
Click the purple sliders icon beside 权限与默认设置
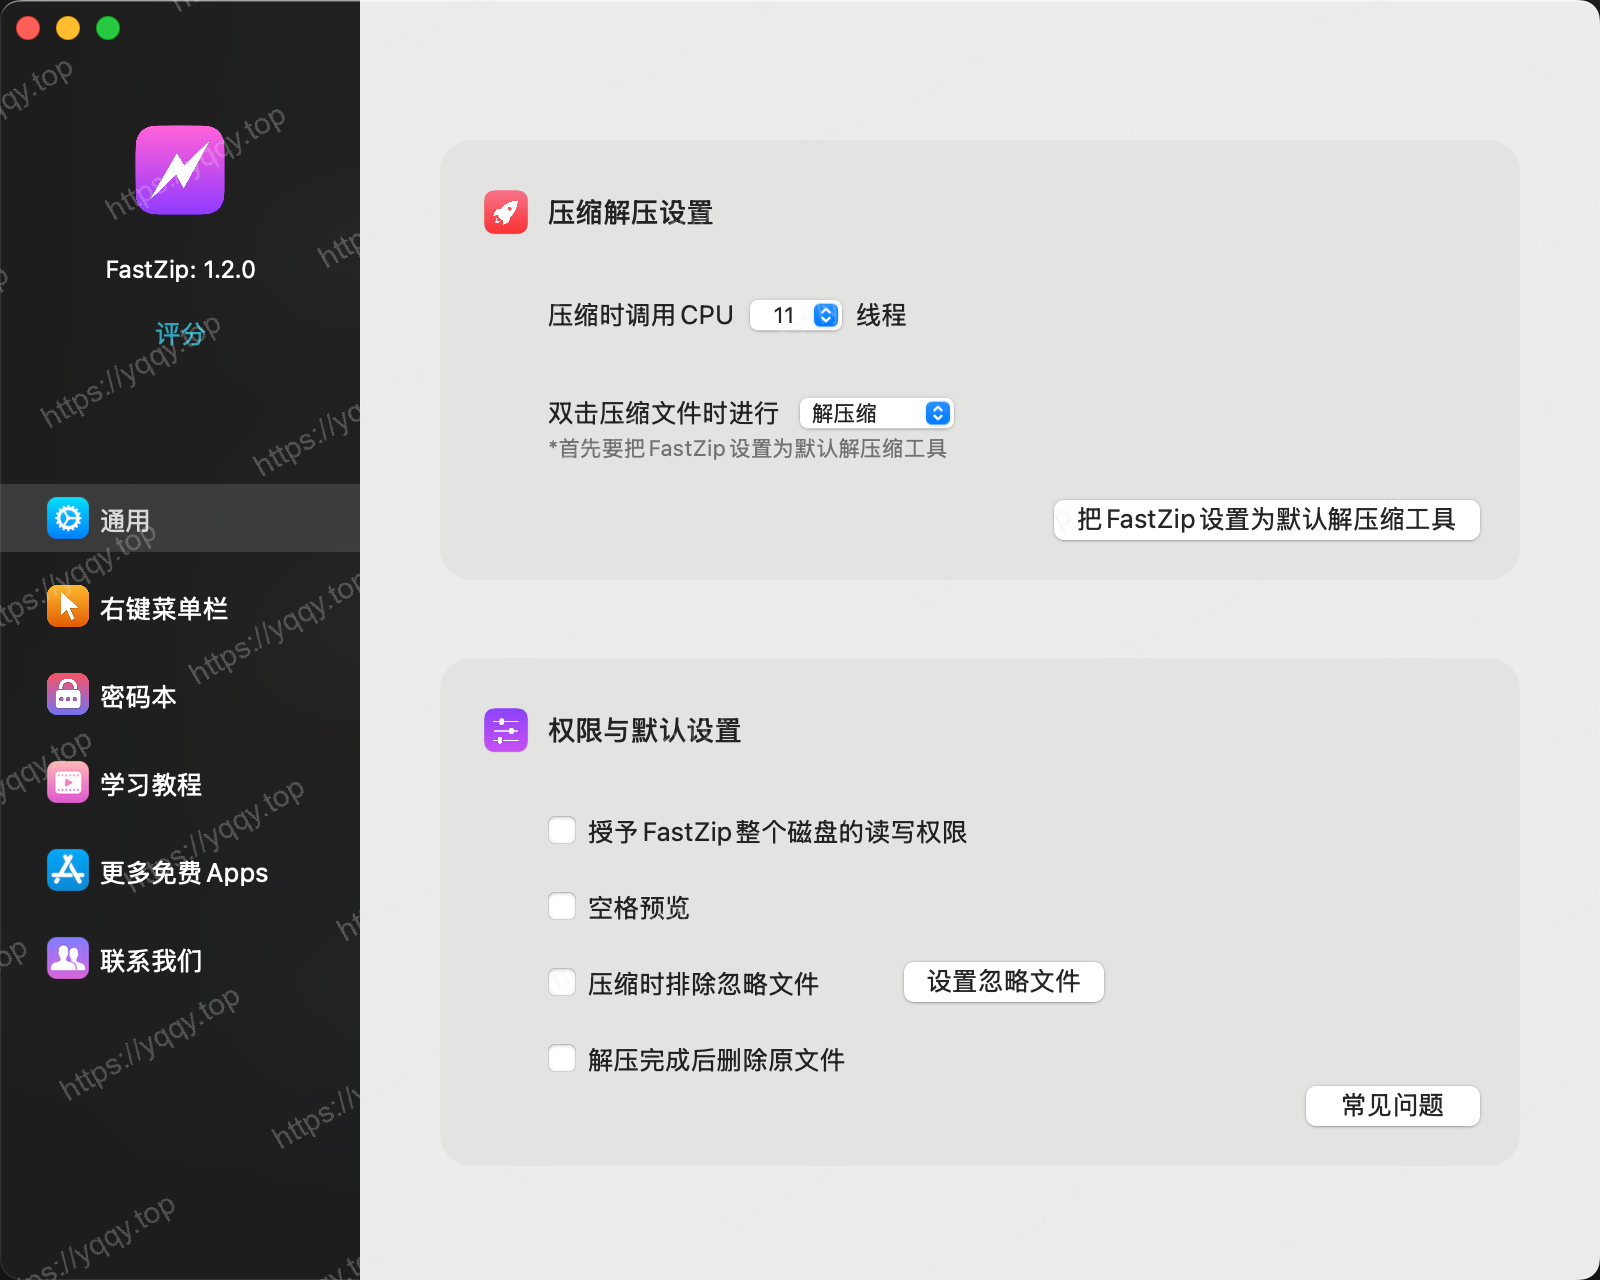(x=506, y=730)
